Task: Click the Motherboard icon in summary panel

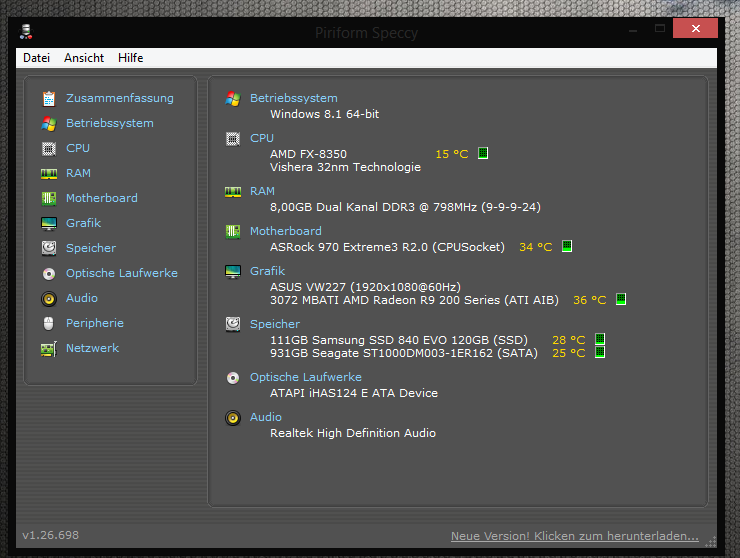Action: [233, 231]
